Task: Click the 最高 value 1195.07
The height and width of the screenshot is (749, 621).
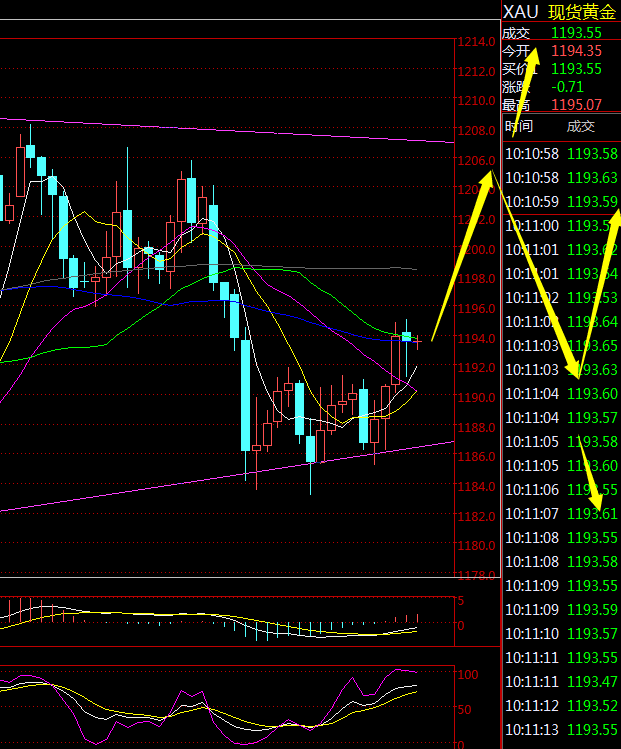Action: point(576,105)
